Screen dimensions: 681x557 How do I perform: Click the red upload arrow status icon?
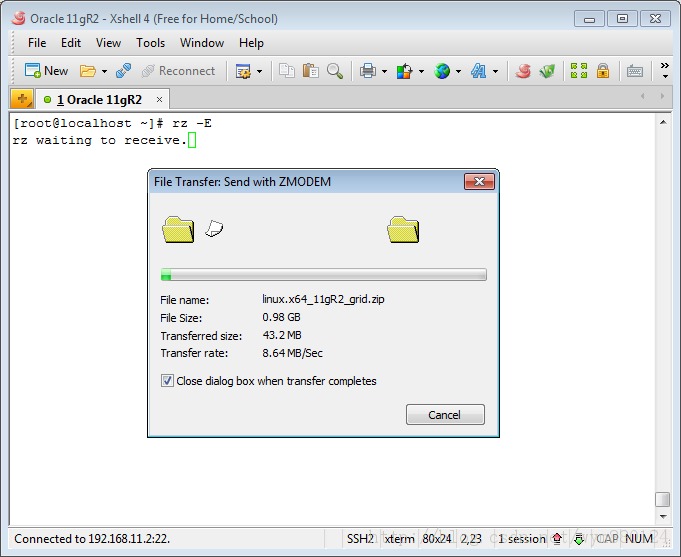[x=557, y=539]
